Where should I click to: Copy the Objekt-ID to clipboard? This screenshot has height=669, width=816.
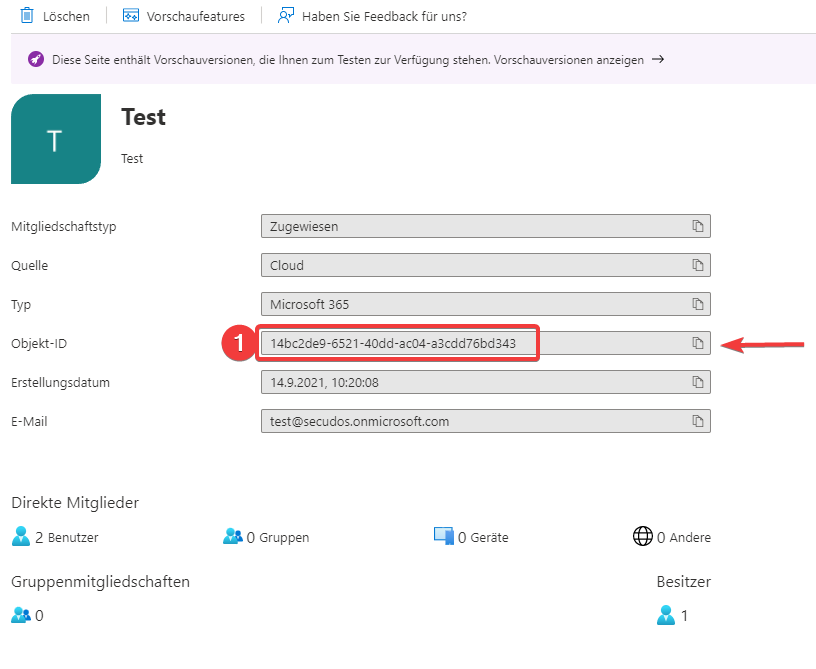[x=698, y=343]
